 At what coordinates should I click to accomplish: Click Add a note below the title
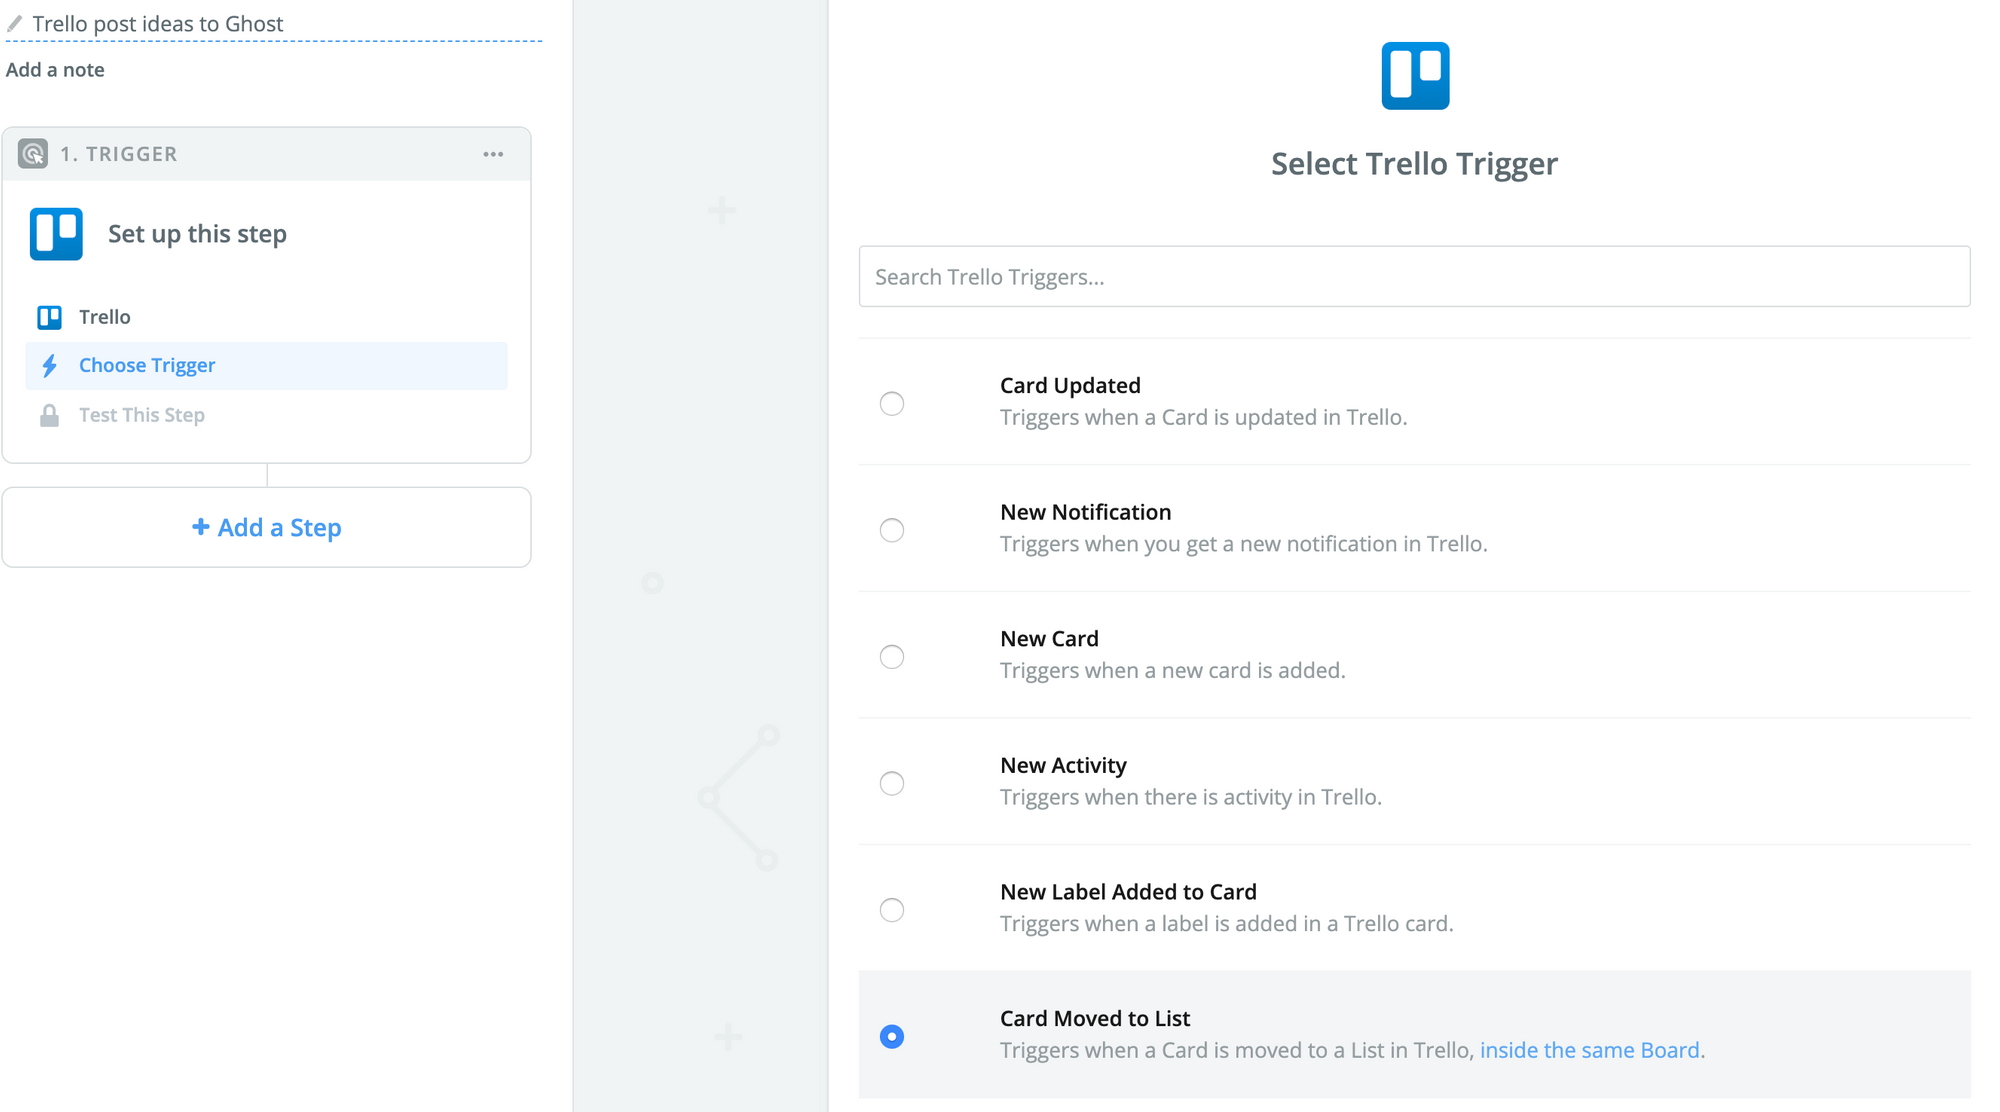(55, 70)
